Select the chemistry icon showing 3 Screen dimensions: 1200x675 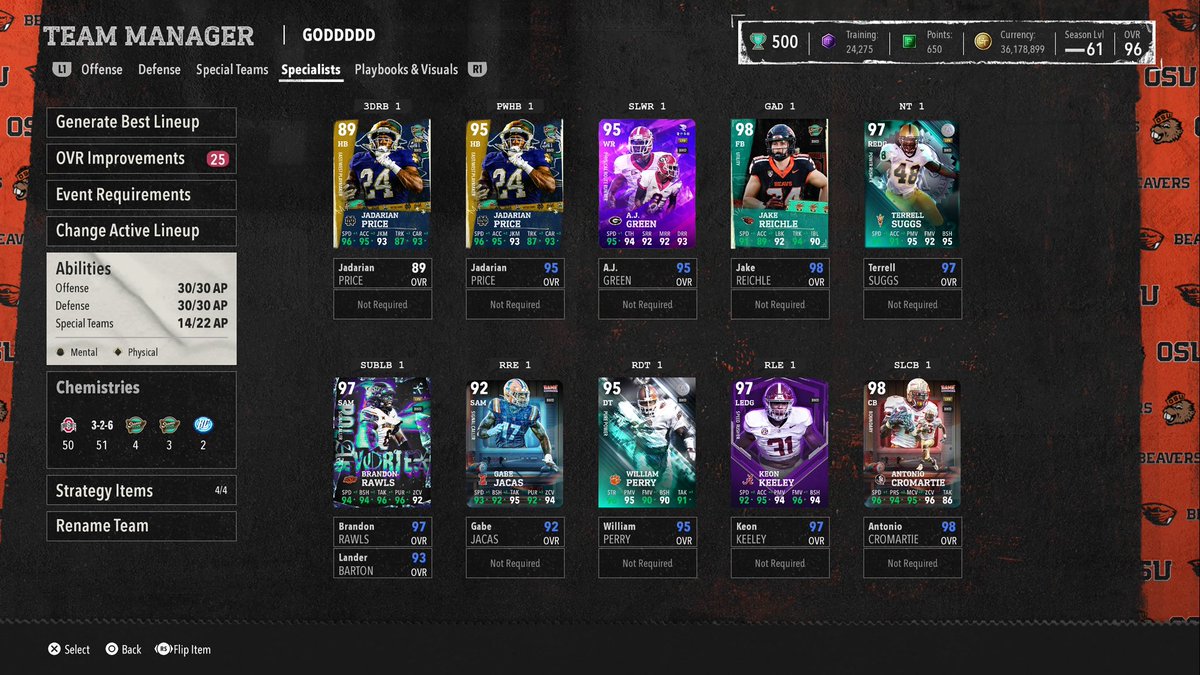click(x=169, y=425)
